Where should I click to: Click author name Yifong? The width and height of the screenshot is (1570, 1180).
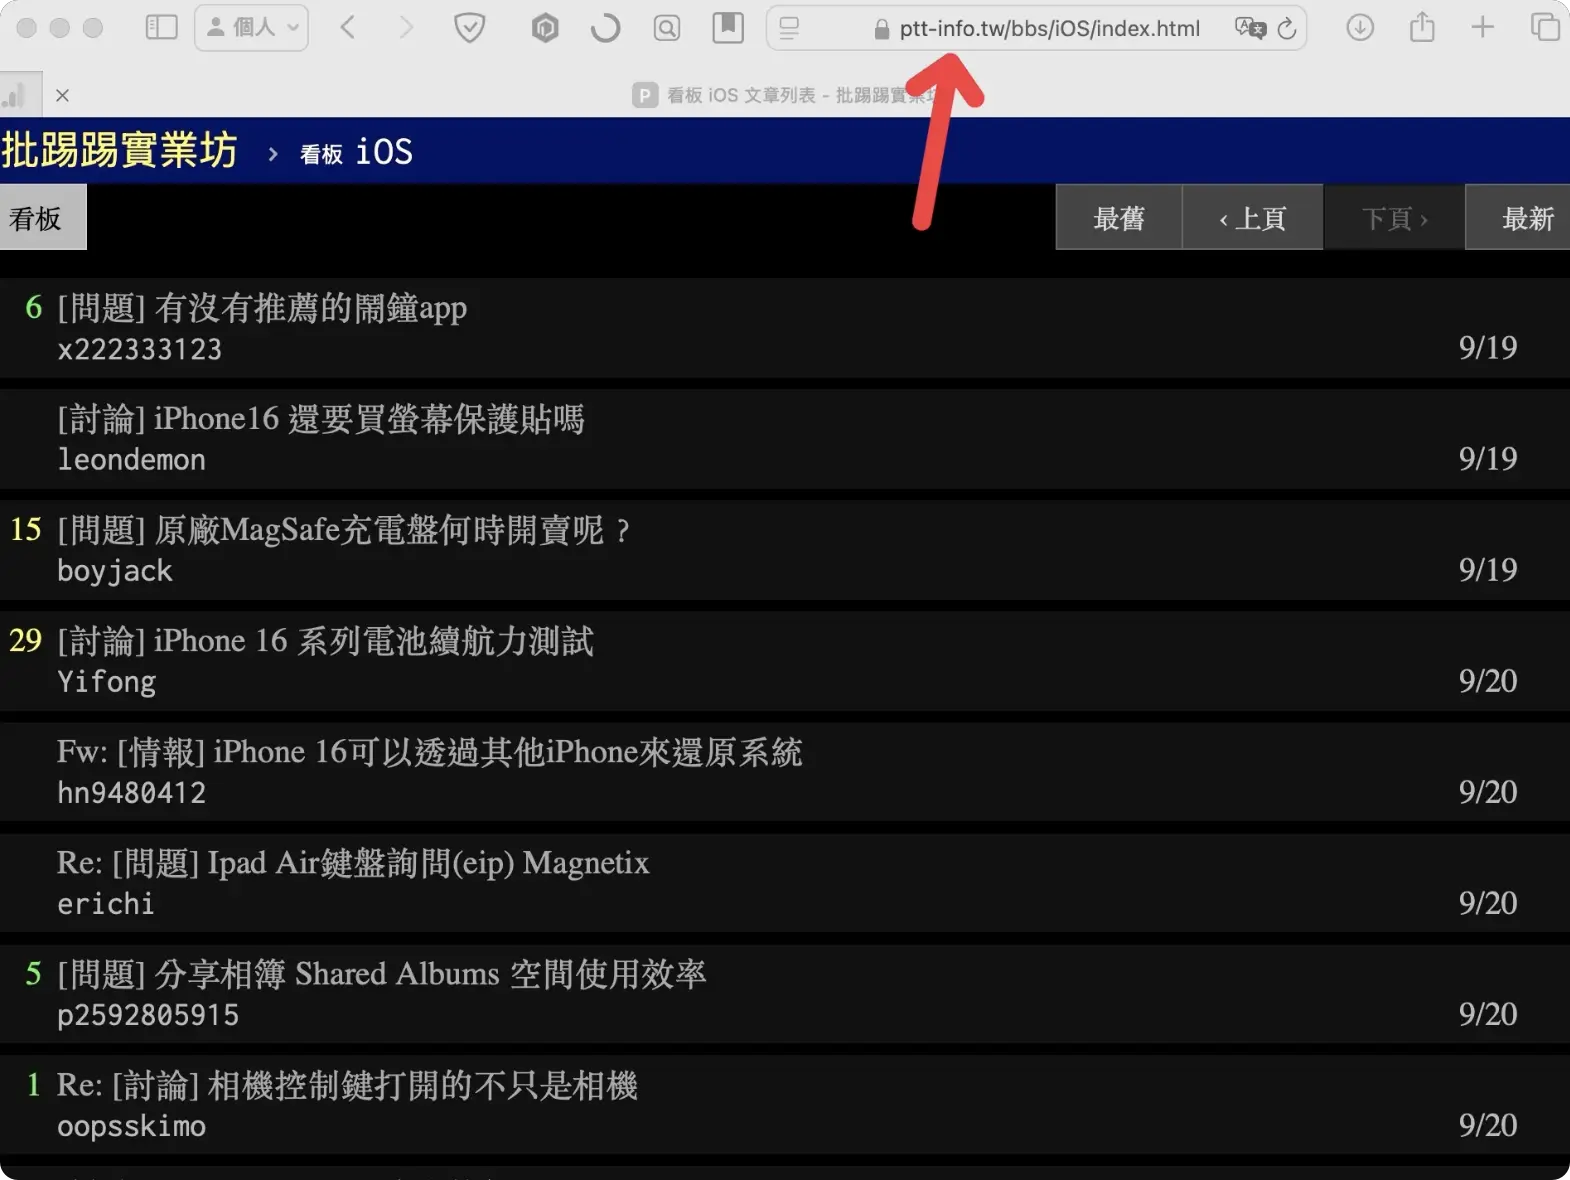pyautogui.click(x=106, y=682)
